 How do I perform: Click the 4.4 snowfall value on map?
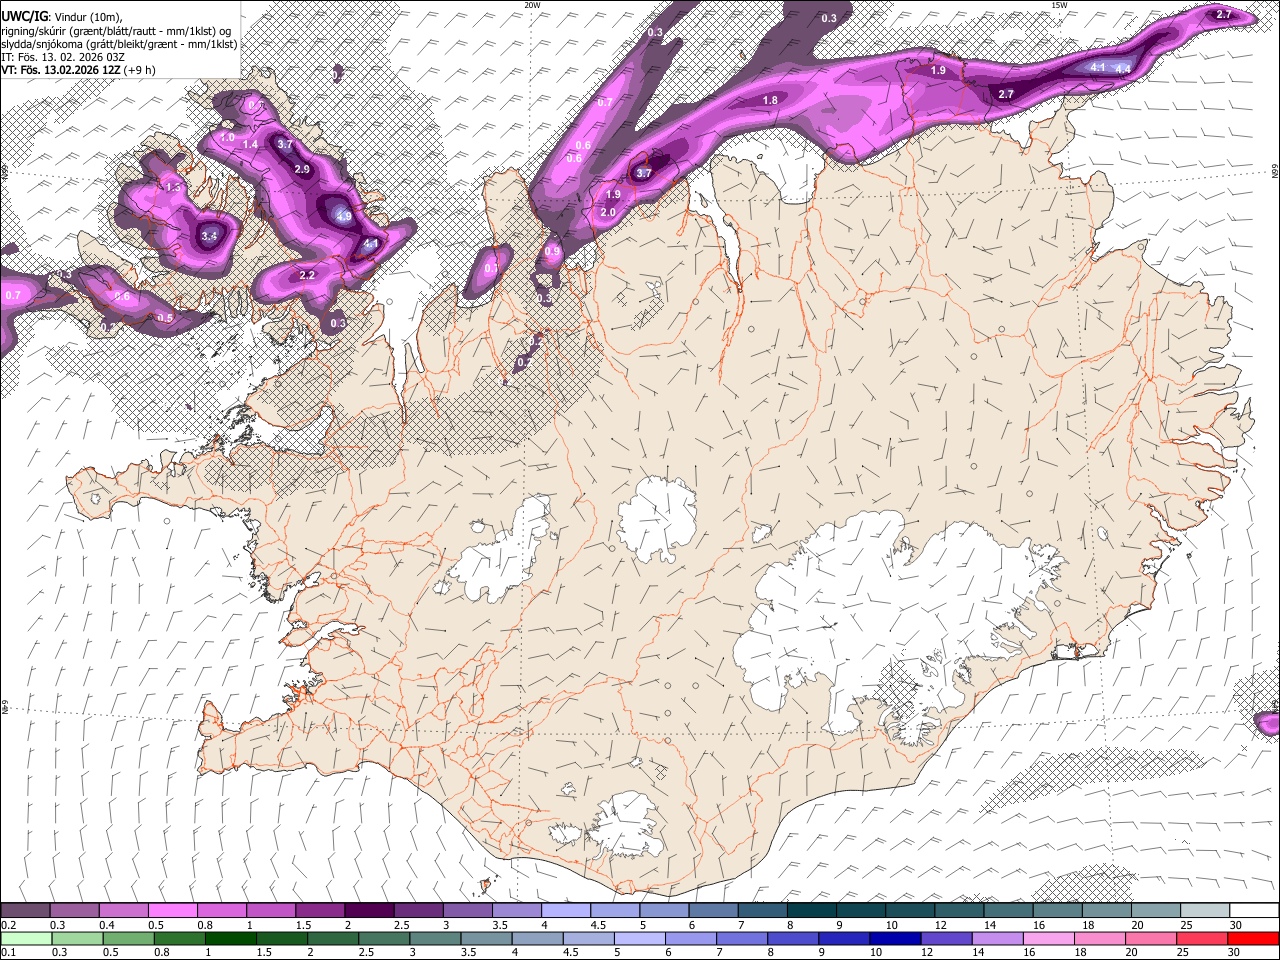point(1123,70)
